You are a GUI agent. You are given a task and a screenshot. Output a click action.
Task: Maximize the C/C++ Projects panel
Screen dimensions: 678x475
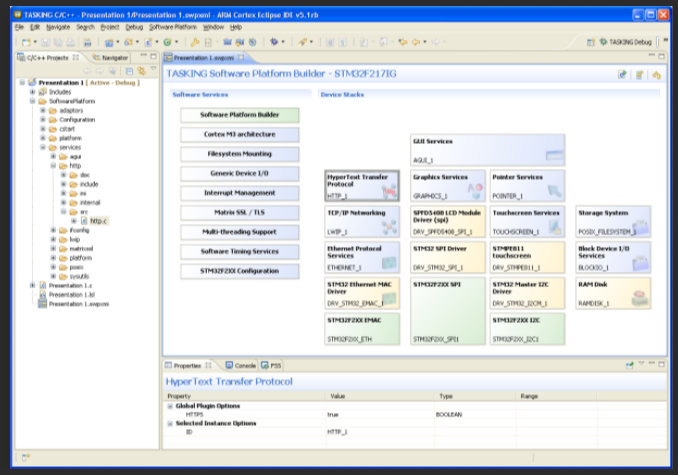tap(153, 56)
